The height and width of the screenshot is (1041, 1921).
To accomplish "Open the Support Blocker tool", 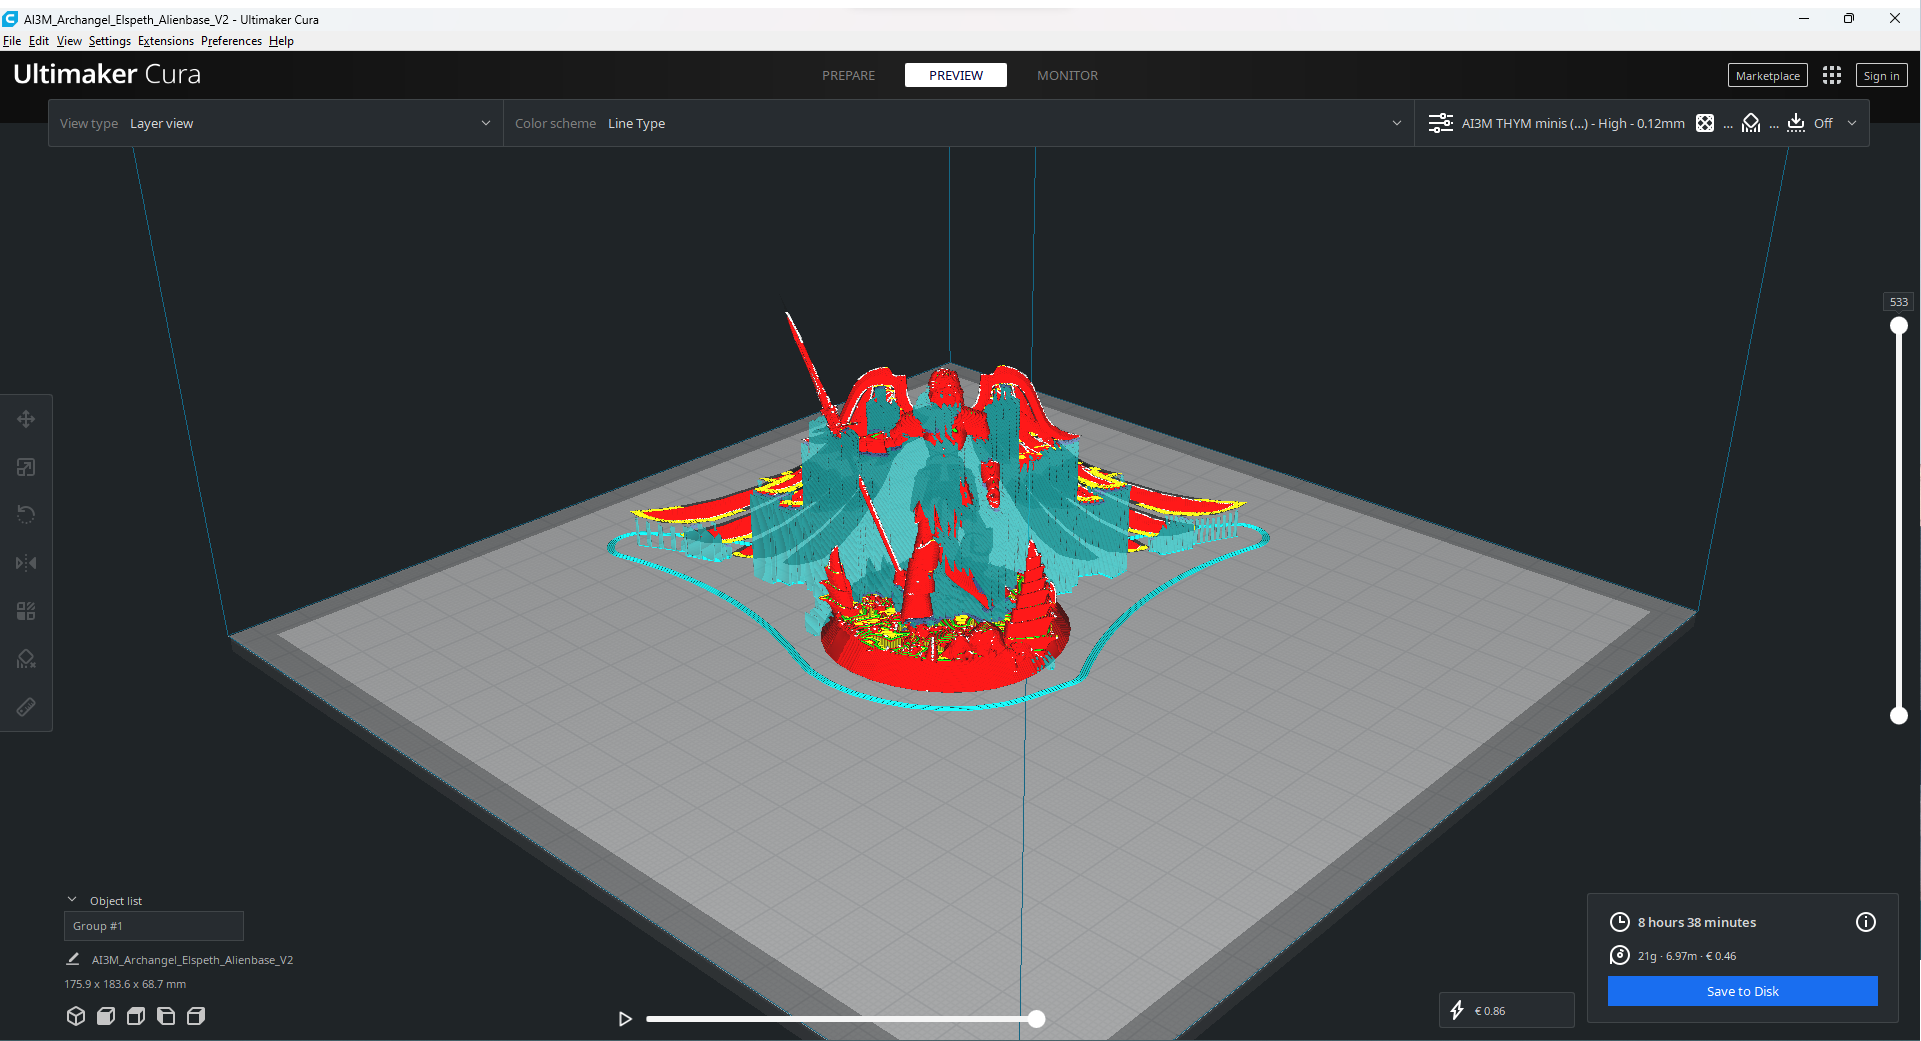I will click(x=26, y=659).
